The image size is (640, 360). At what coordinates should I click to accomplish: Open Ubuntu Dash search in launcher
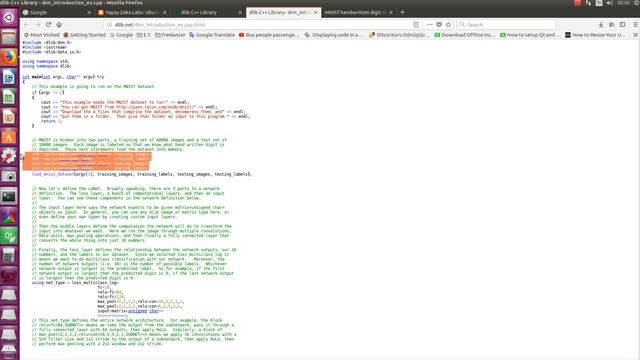[x=9, y=17]
